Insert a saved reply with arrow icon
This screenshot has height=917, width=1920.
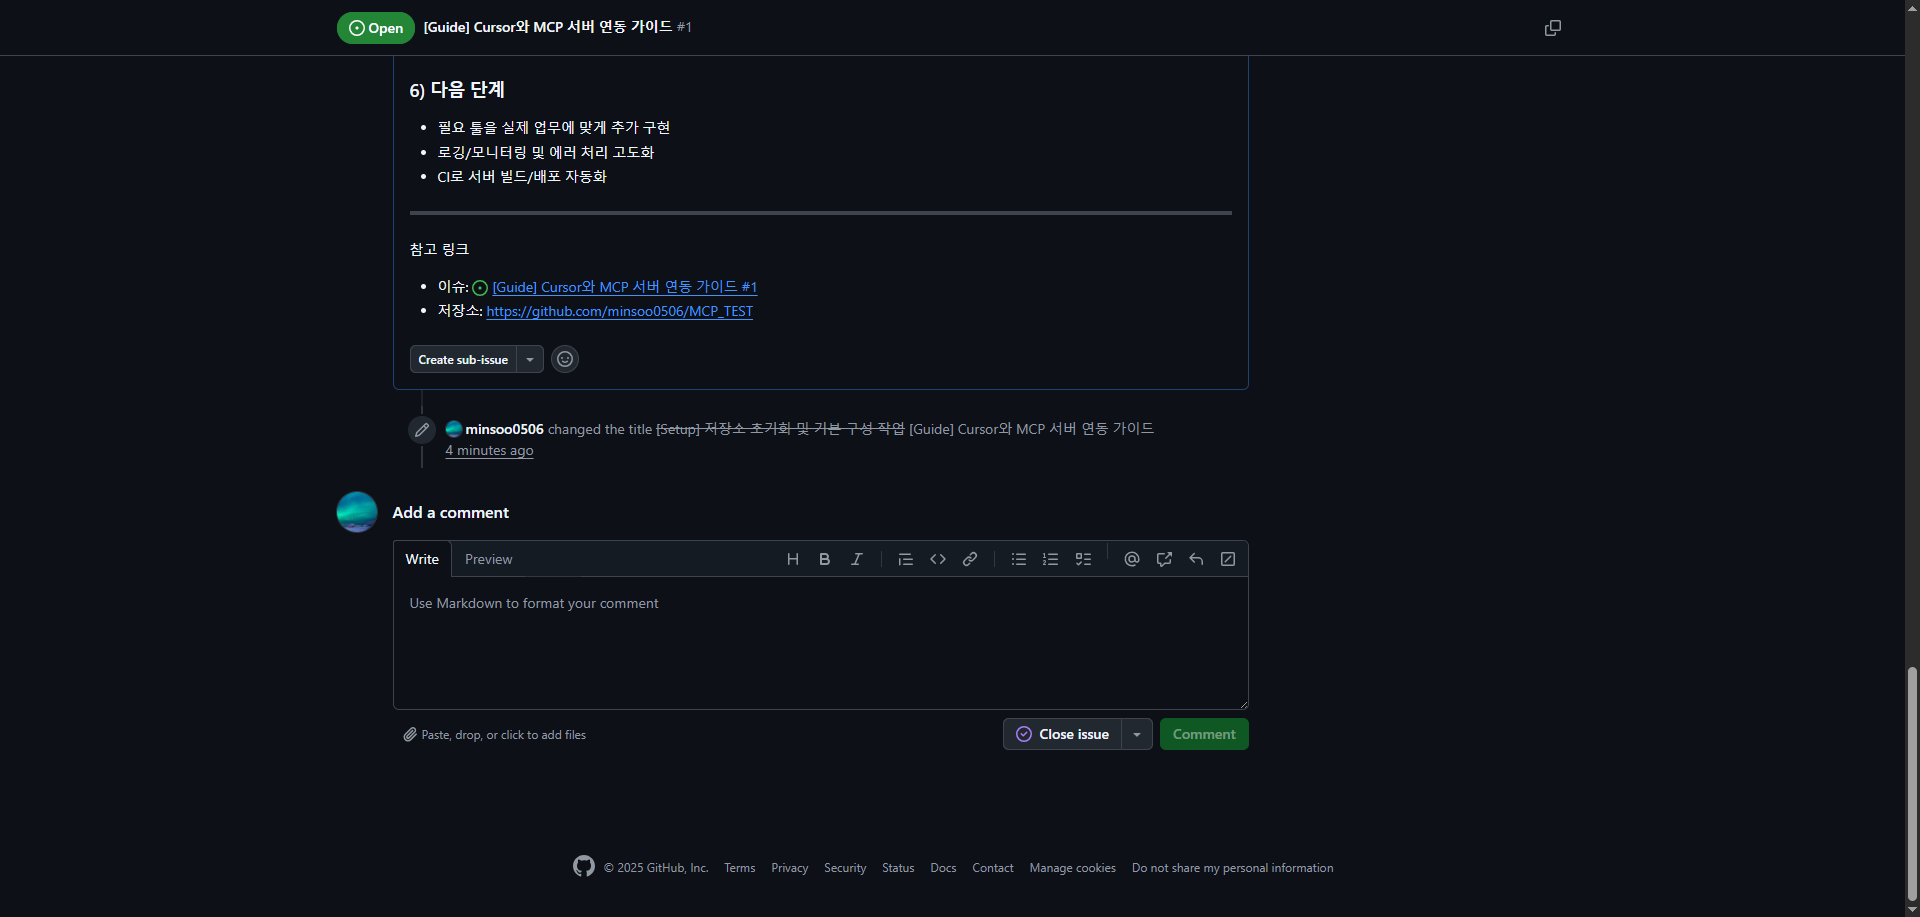click(1196, 559)
